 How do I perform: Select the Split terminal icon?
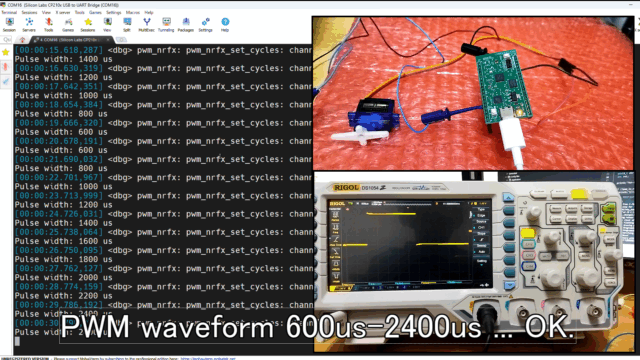(x=127, y=24)
